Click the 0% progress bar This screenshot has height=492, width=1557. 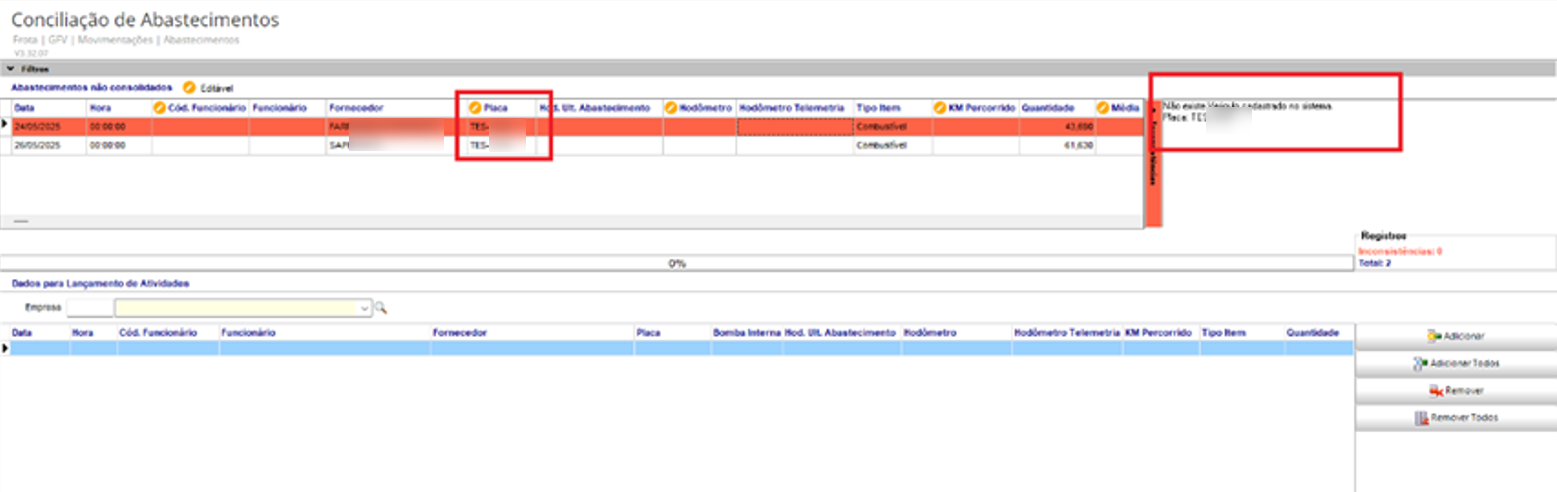[x=677, y=264]
